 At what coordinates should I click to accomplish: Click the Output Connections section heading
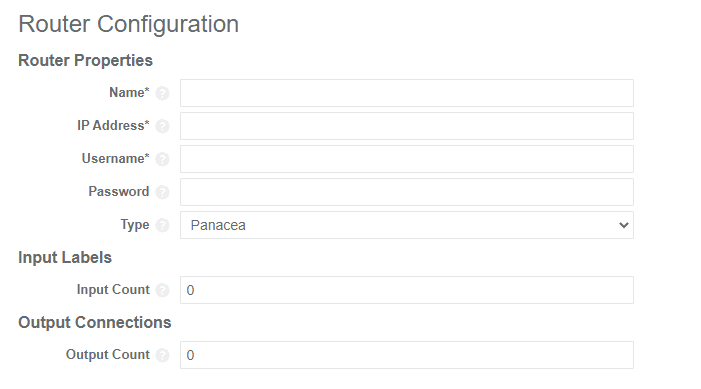click(95, 322)
